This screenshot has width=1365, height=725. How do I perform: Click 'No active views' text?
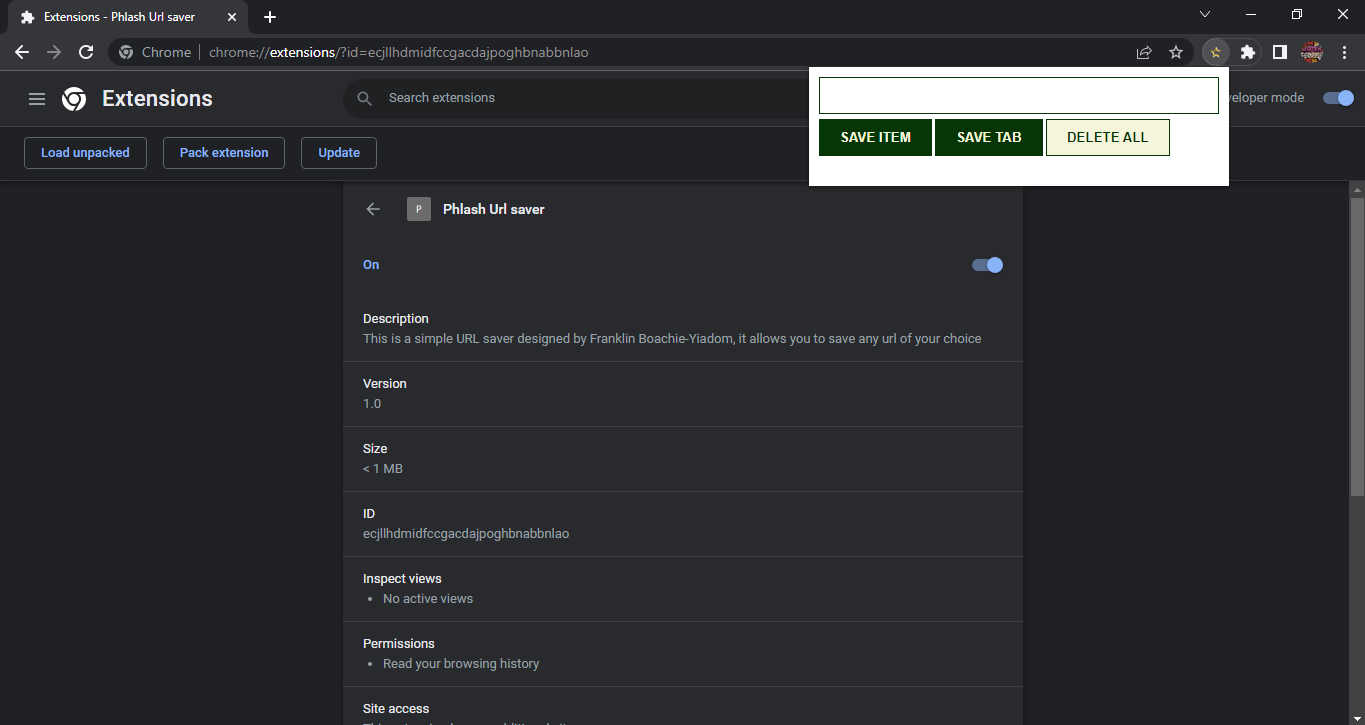pos(428,599)
